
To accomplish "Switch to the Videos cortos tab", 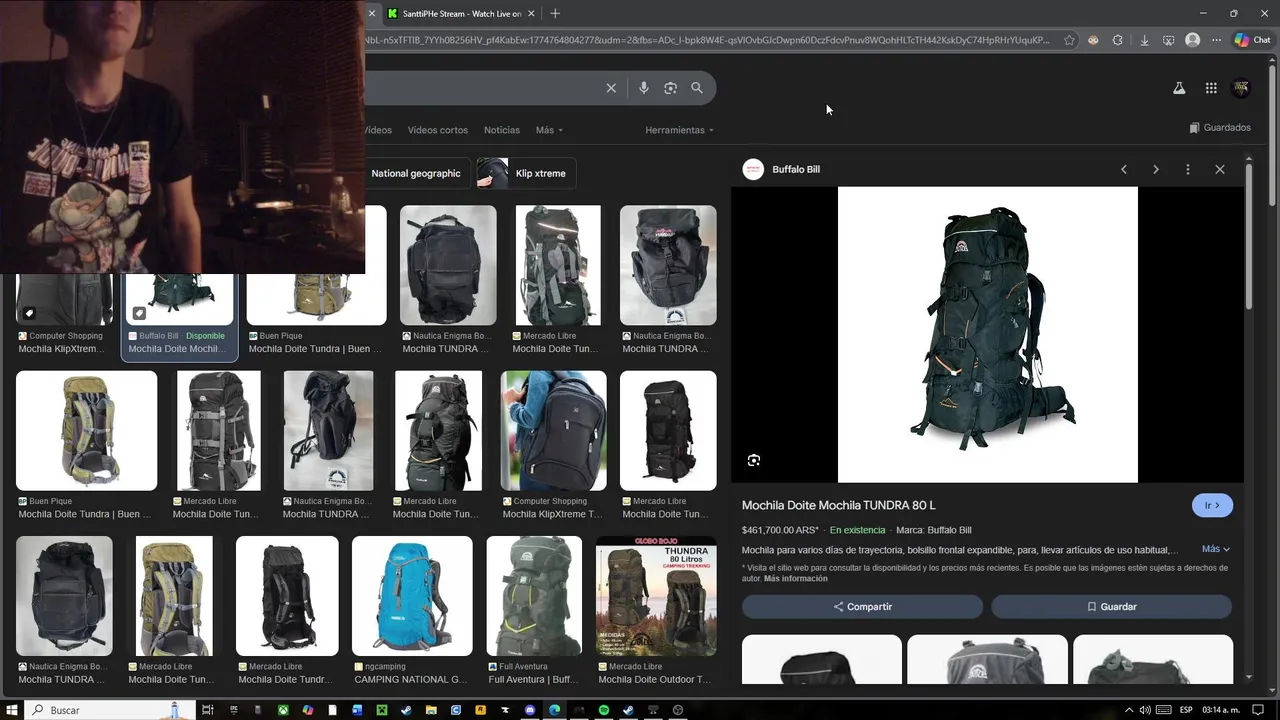I will click(437, 130).
